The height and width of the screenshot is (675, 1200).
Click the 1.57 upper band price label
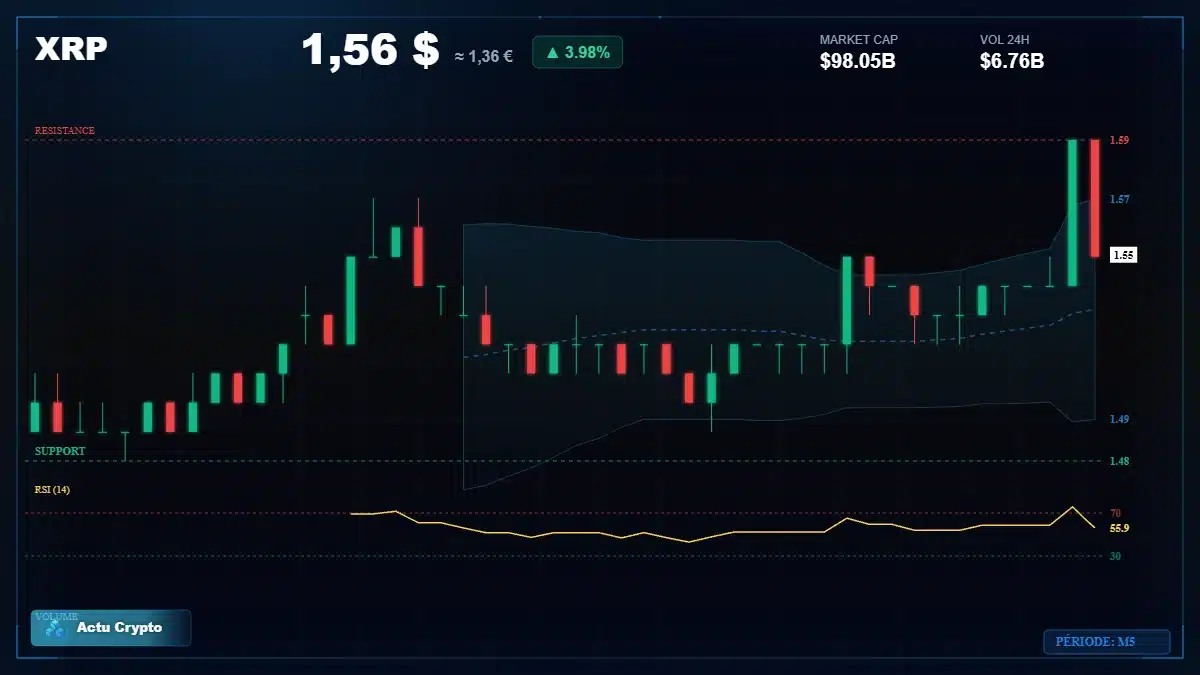click(x=1119, y=199)
